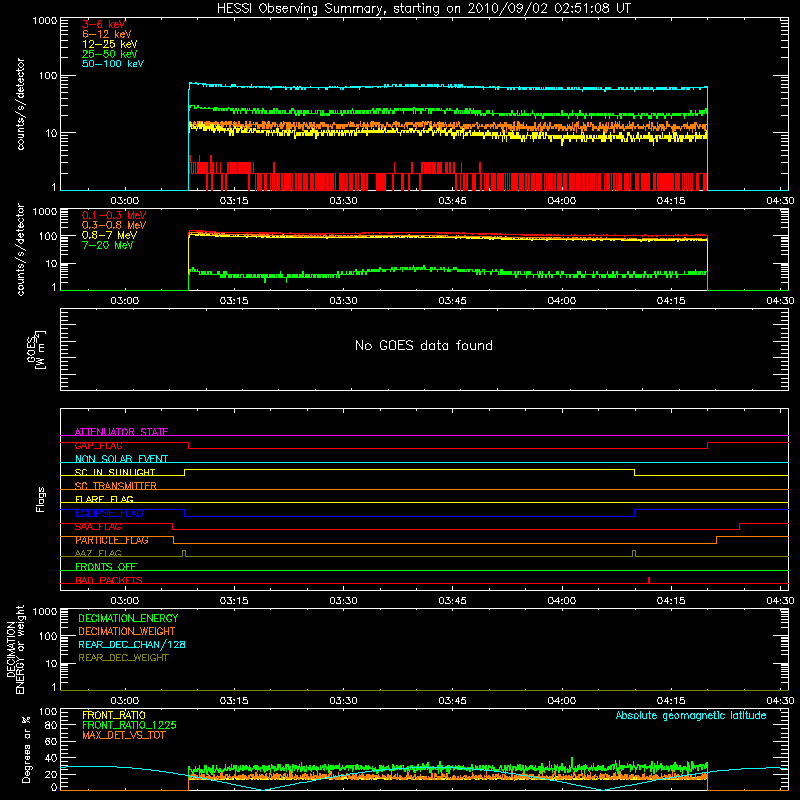The width and height of the screenshot is (800, 800).
Task: Select the AAZ_FLAG label
Action: (x=98, y=553)
